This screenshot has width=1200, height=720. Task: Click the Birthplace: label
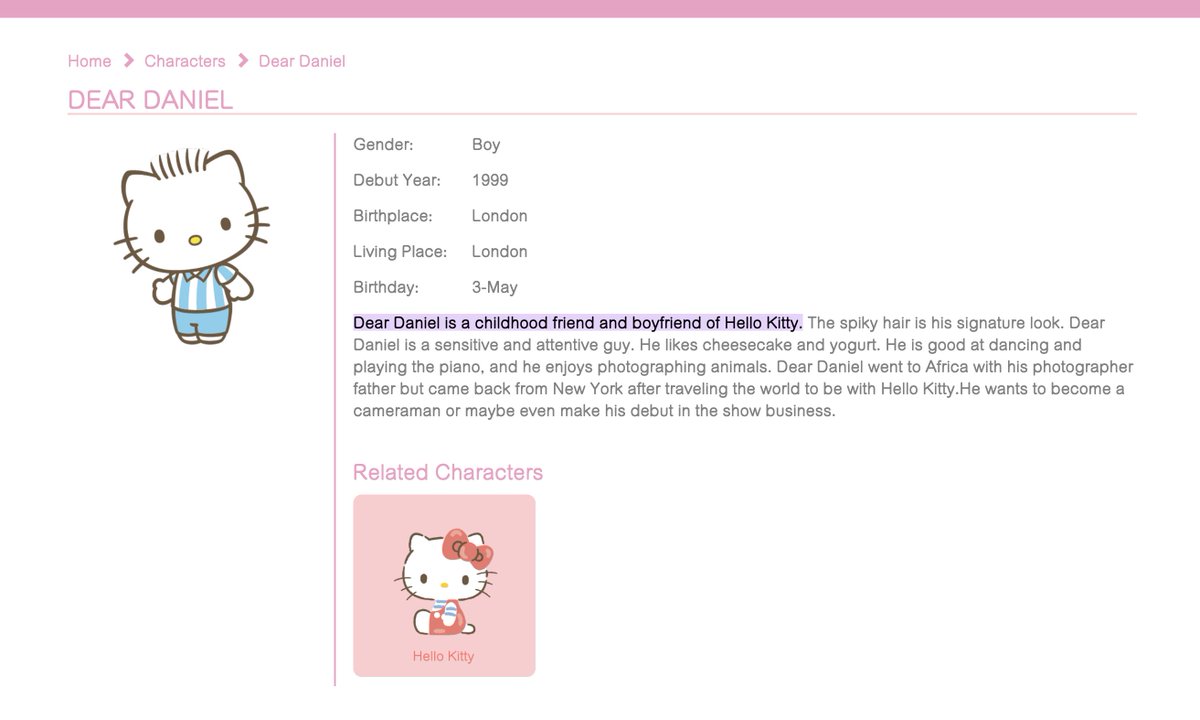tap(393, 216)
